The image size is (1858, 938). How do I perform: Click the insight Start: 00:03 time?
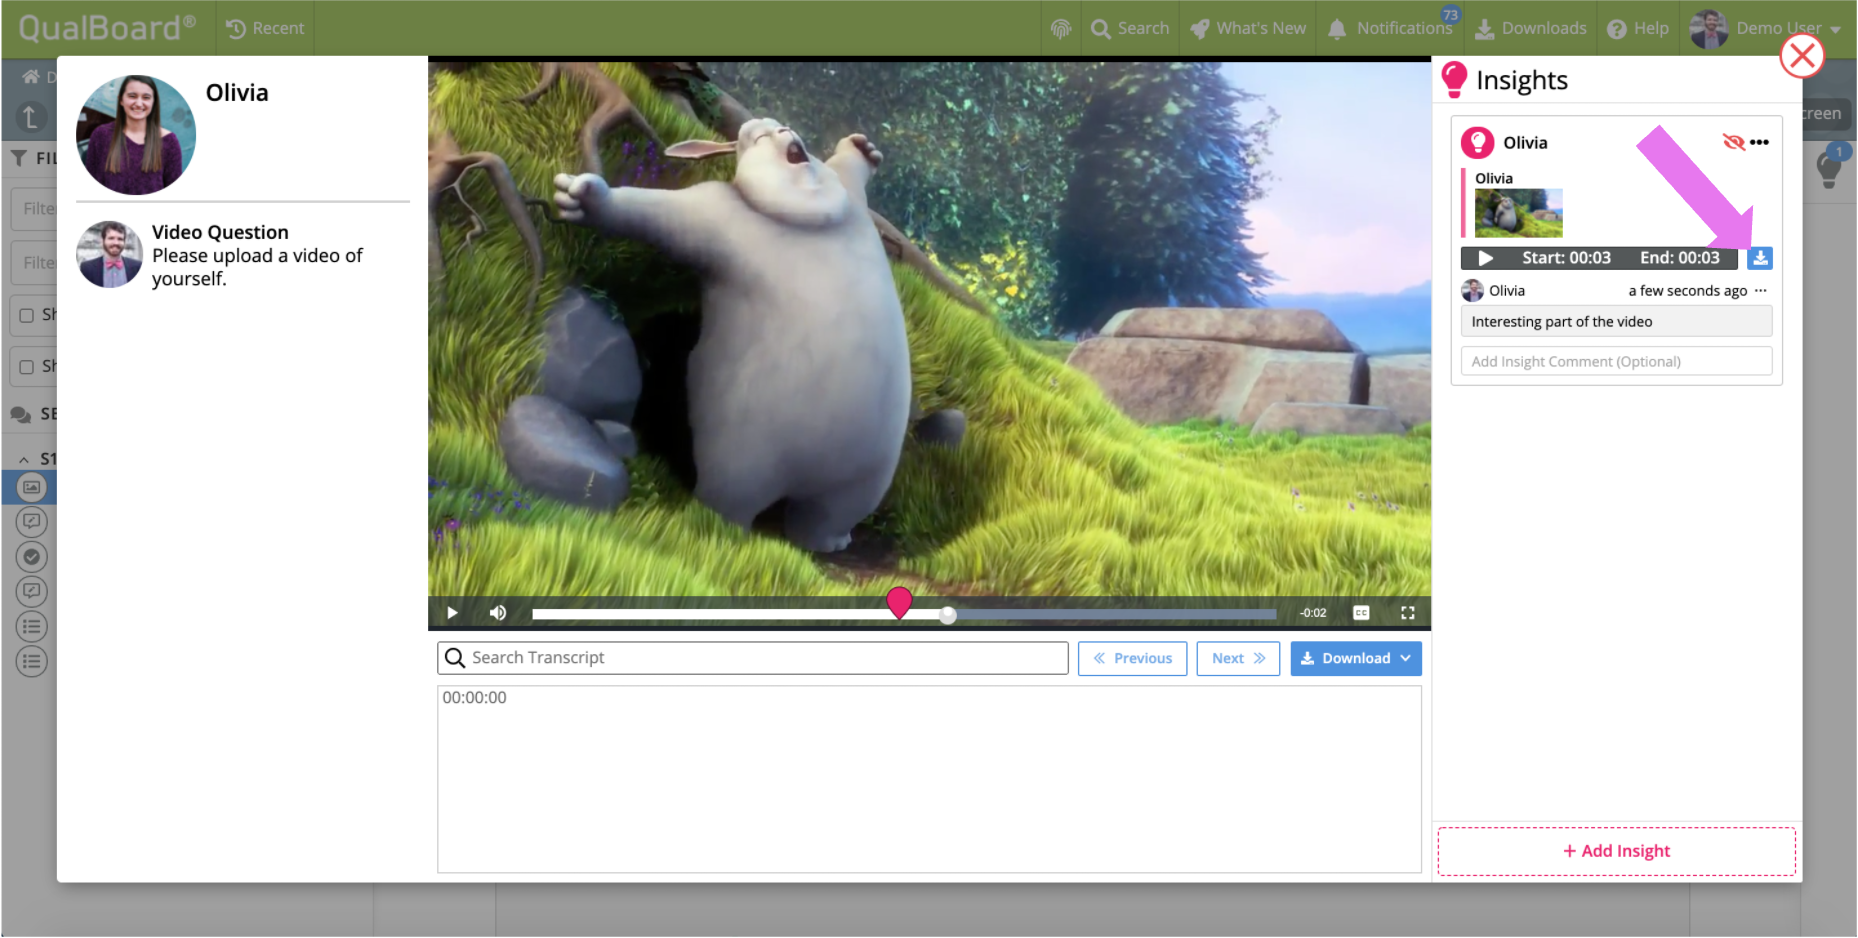tap(1566, 258)
